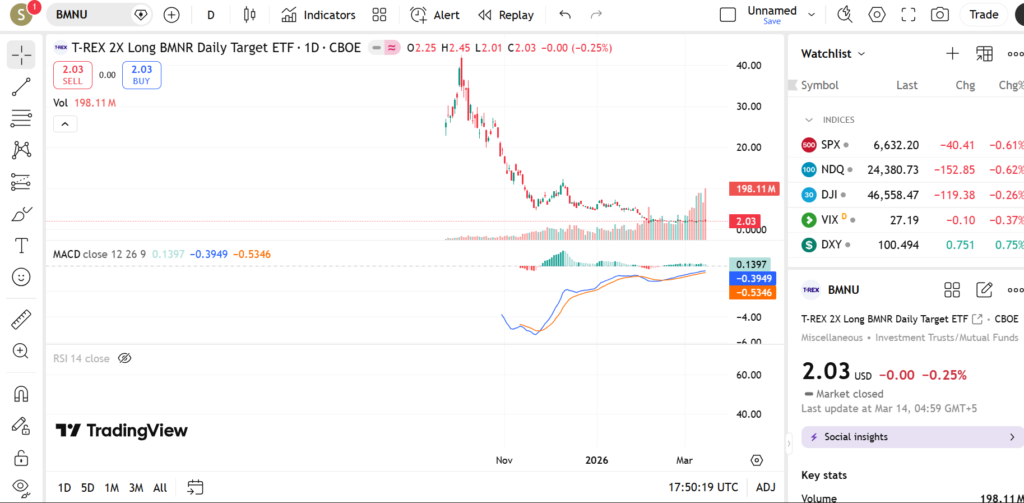1024x503 pixels.
Task: Open the Indicators dialog
Action: click(x=318, y=15)
